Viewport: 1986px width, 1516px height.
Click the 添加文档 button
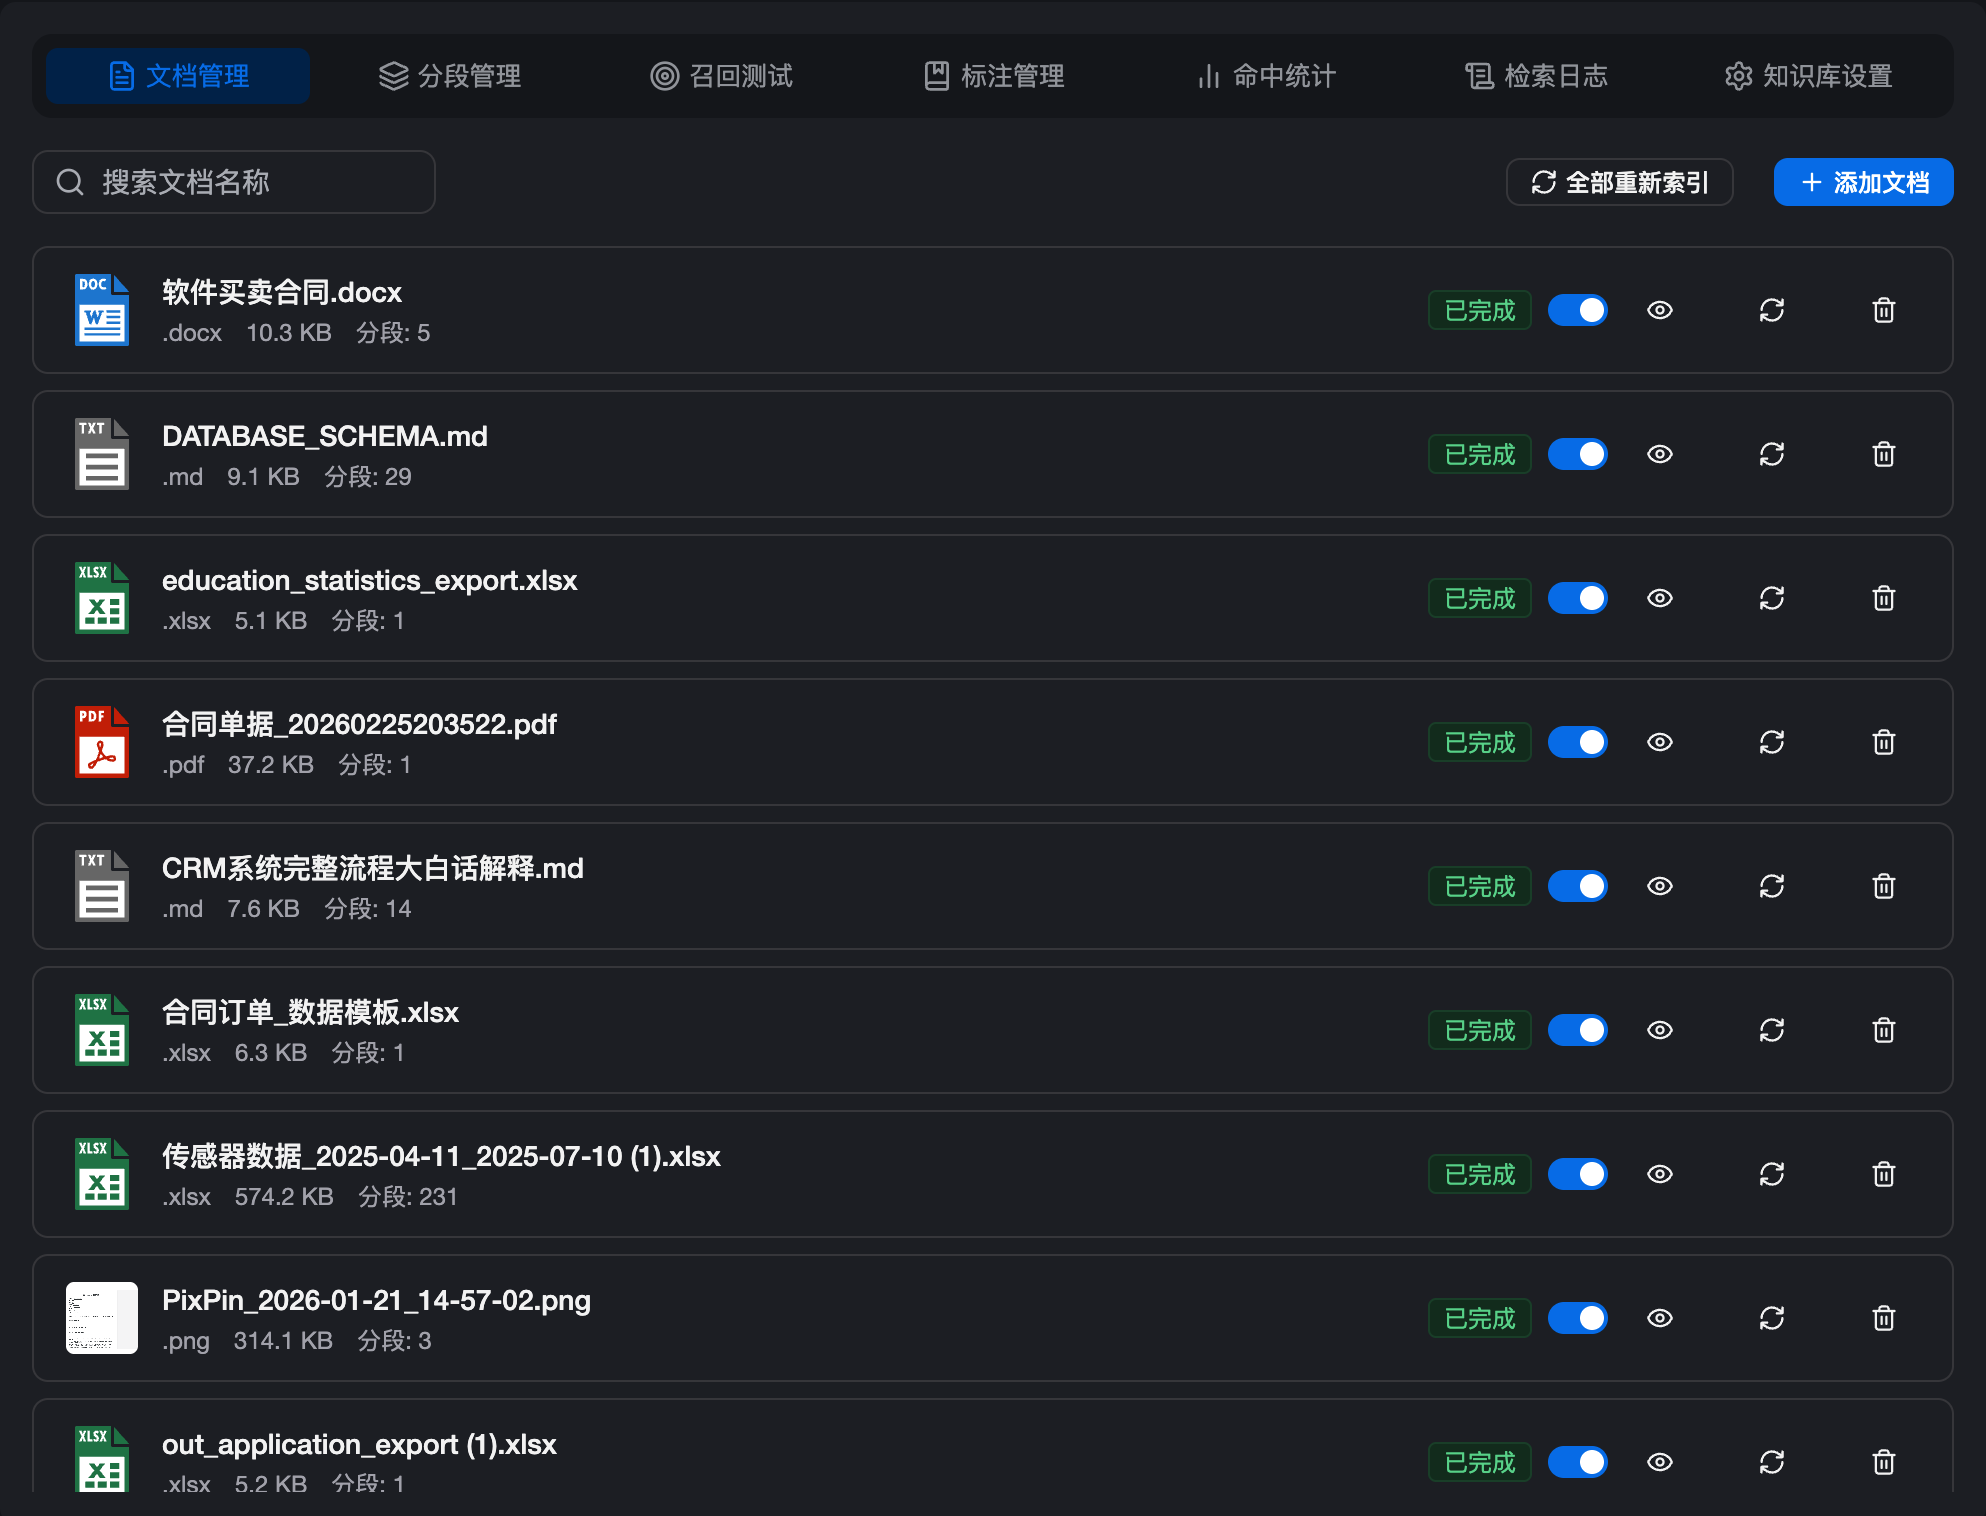tap(1862, 182)
